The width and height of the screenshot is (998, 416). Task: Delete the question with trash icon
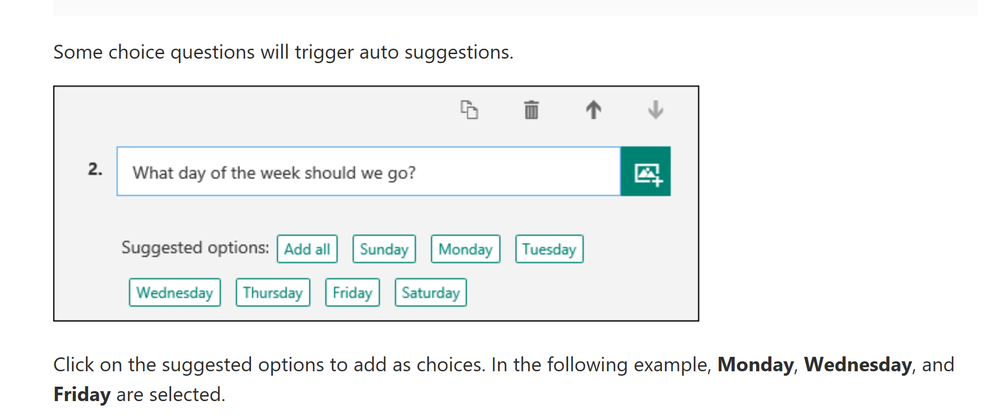(531, 110)
